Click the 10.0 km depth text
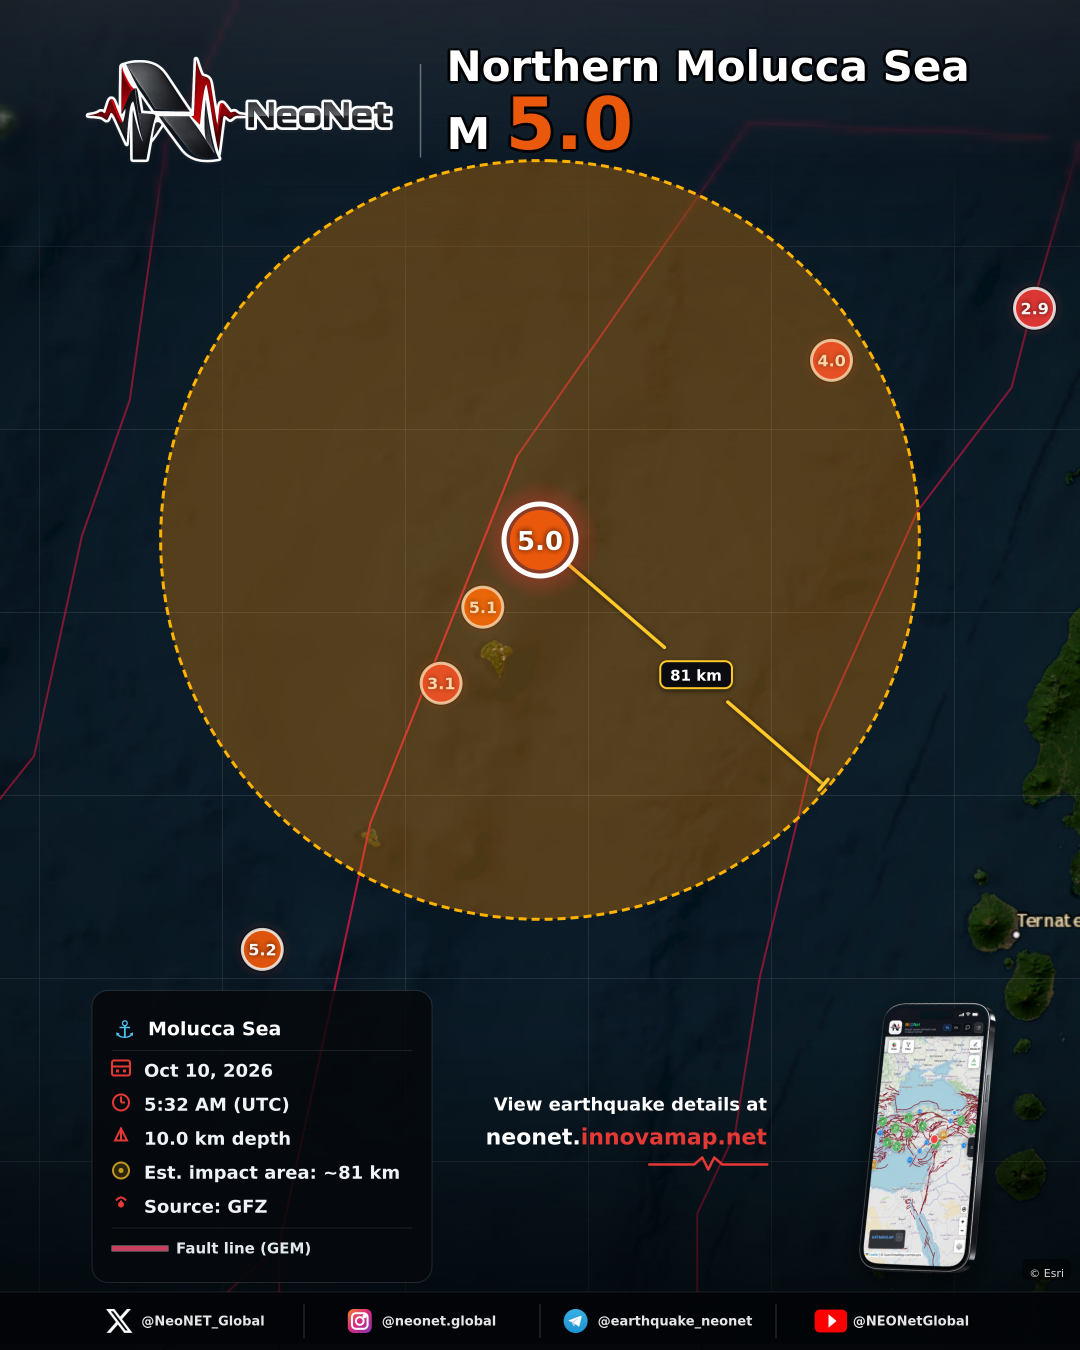This screenshot has width=1080, height=1350. tap(217, 1138)
